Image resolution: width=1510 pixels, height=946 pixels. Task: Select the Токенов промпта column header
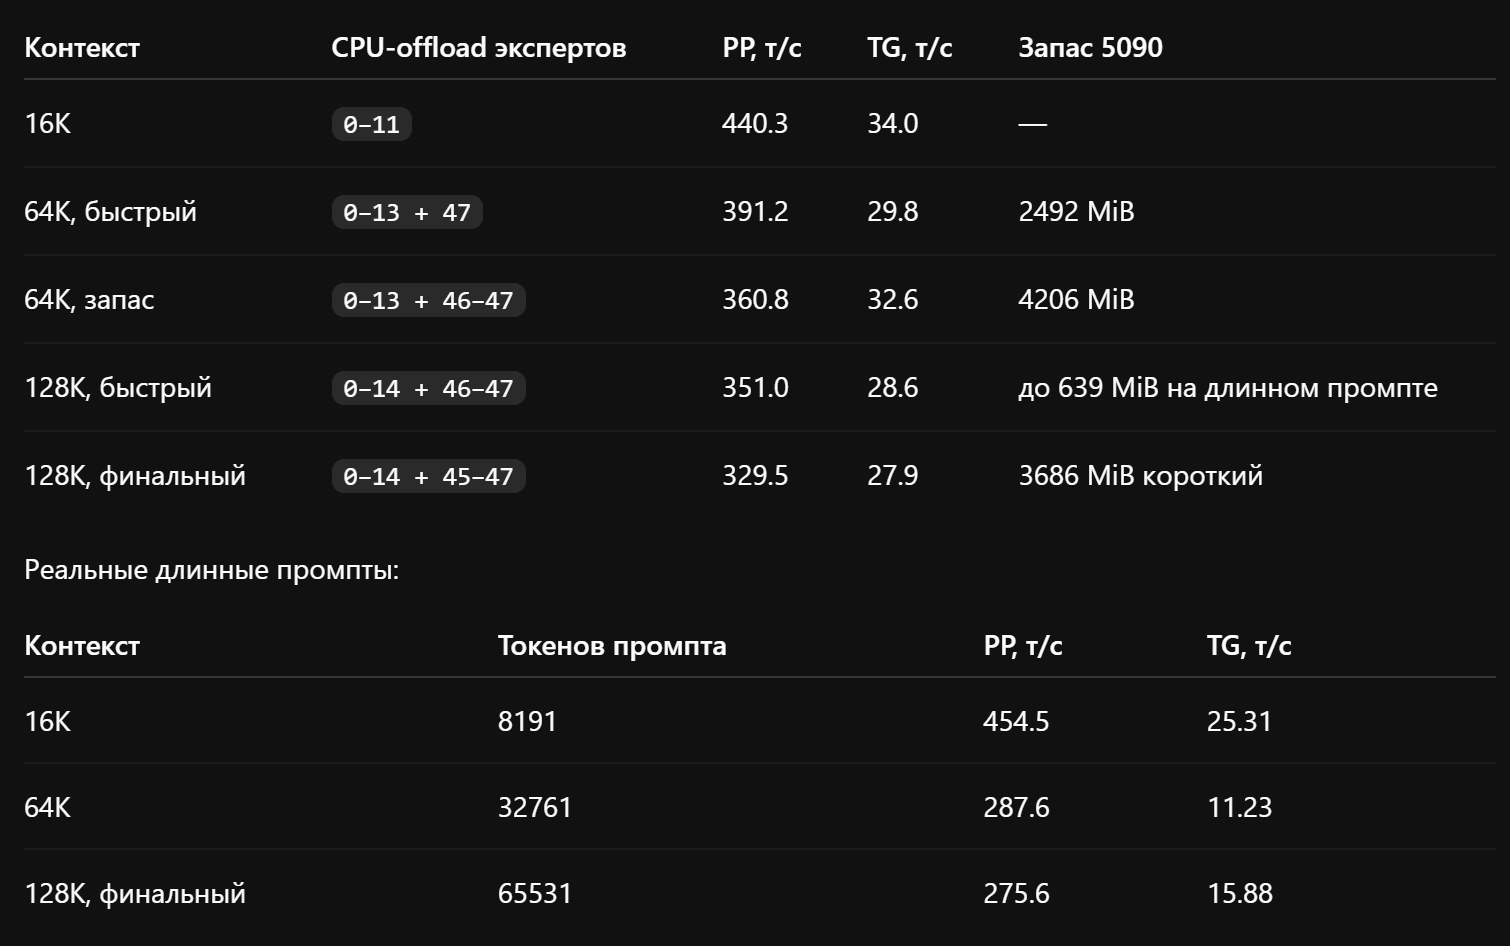(x=612, y=646)
